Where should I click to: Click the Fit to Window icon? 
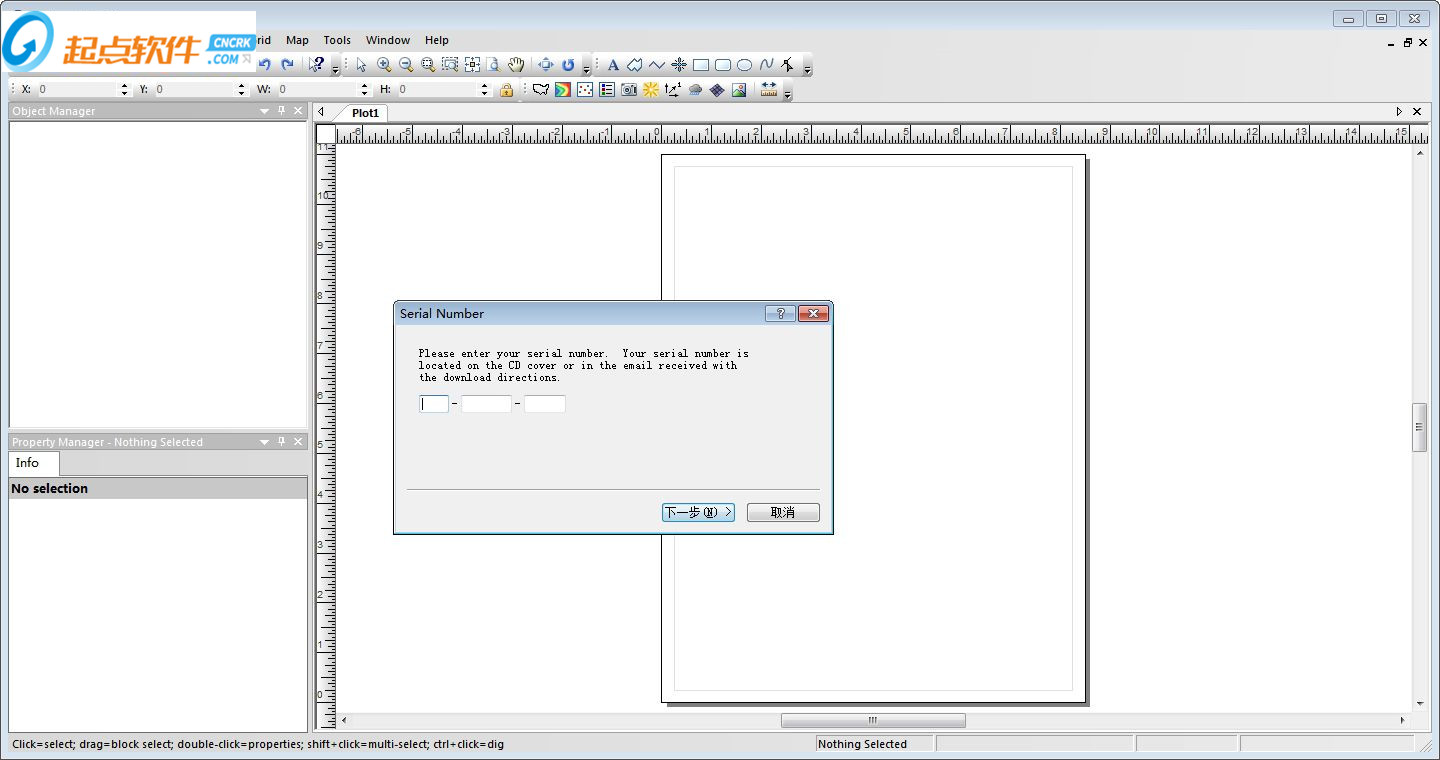point(472,65)
